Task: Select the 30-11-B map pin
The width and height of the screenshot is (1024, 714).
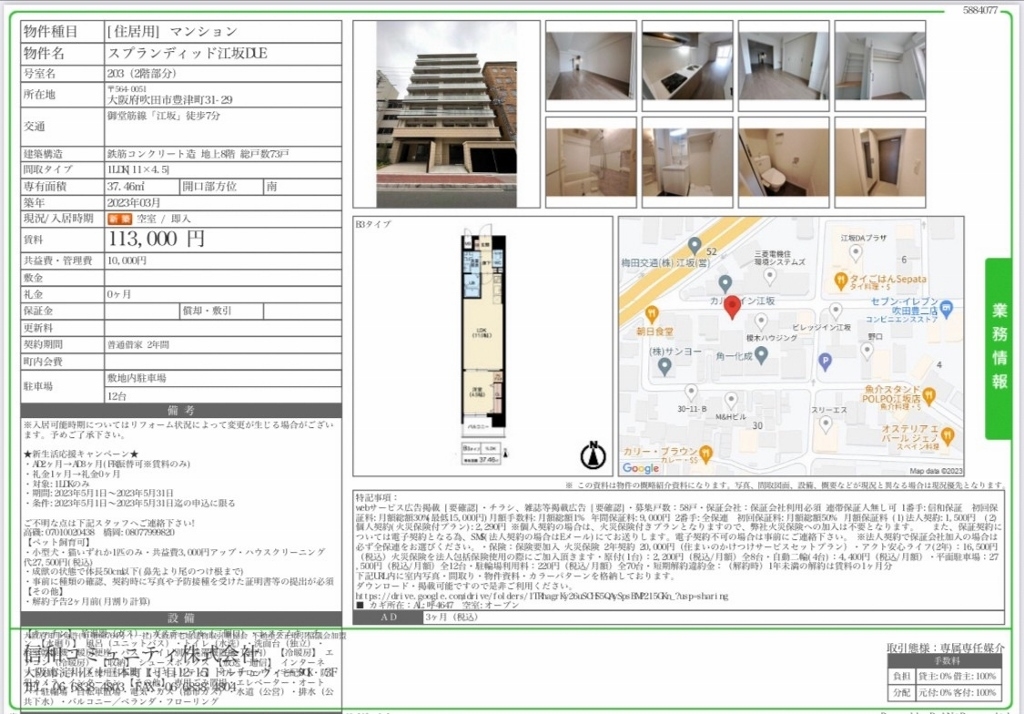Action: 690,393
